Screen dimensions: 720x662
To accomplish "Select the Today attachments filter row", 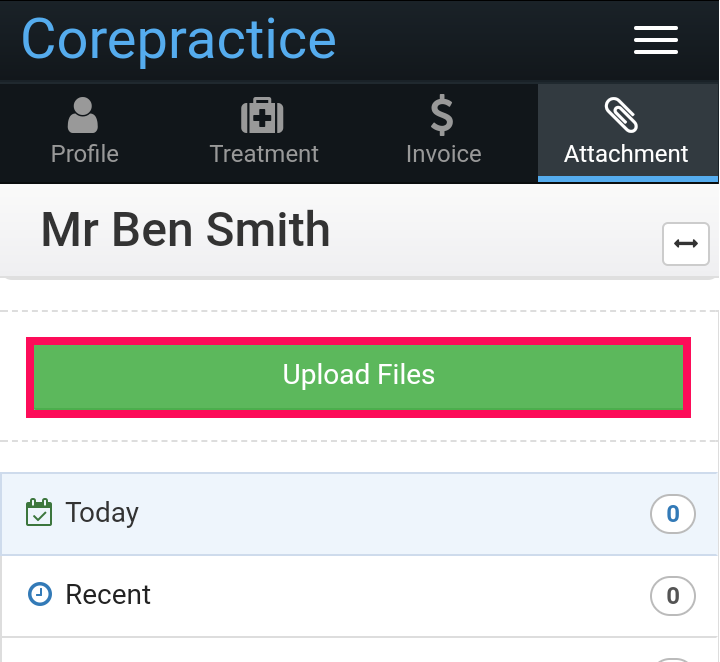I will click(359, 514).
